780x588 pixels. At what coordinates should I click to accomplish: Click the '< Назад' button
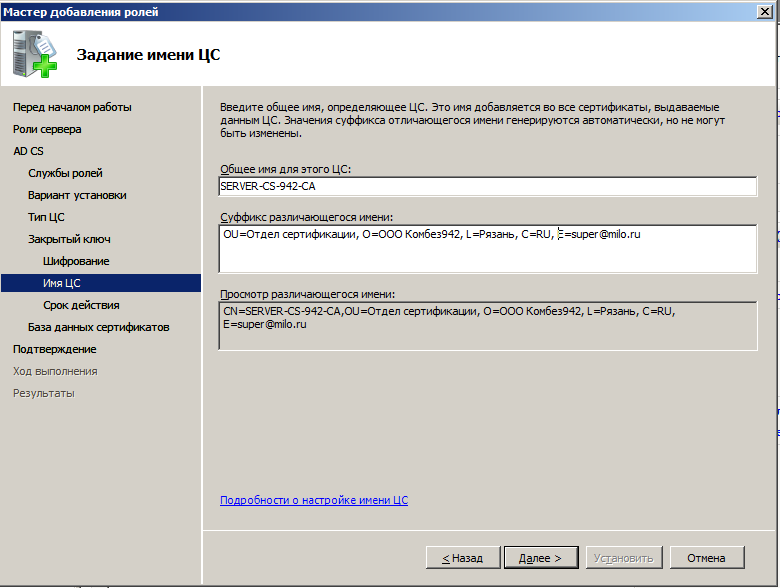(x=463, y=558)
